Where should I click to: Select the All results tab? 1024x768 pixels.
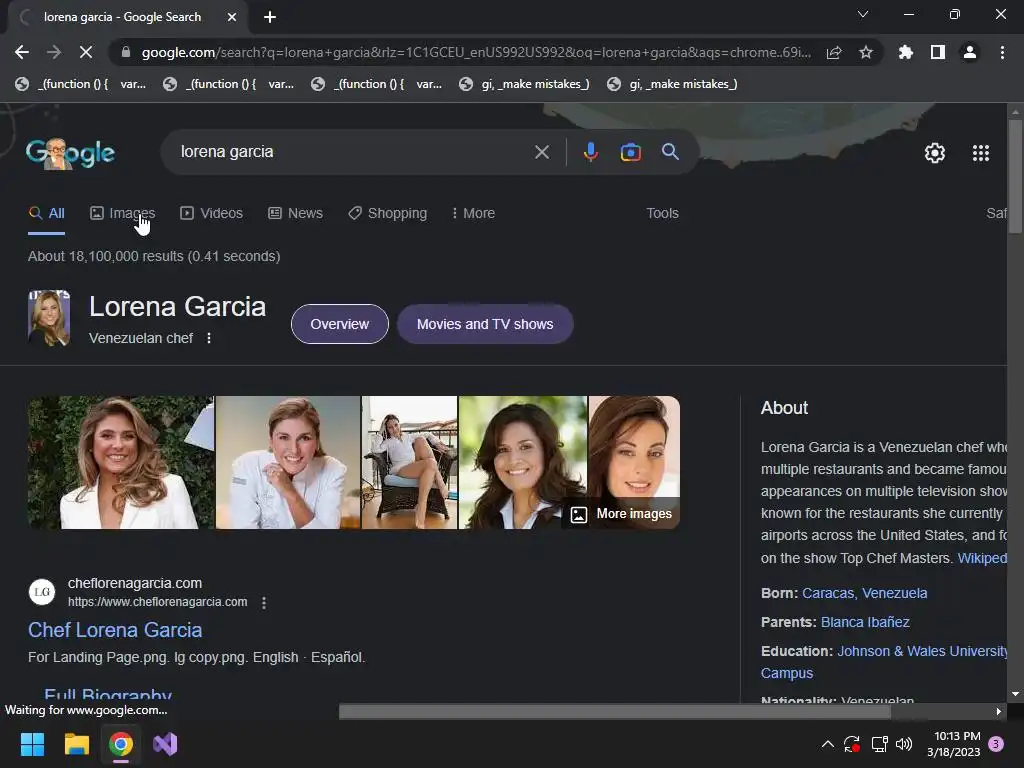tap(47, 214)
